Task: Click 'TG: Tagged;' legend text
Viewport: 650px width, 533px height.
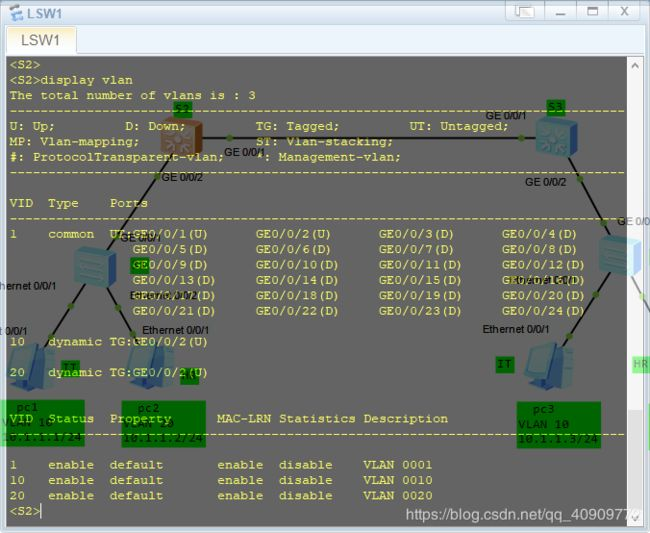Action: click(x=297, y=126)
